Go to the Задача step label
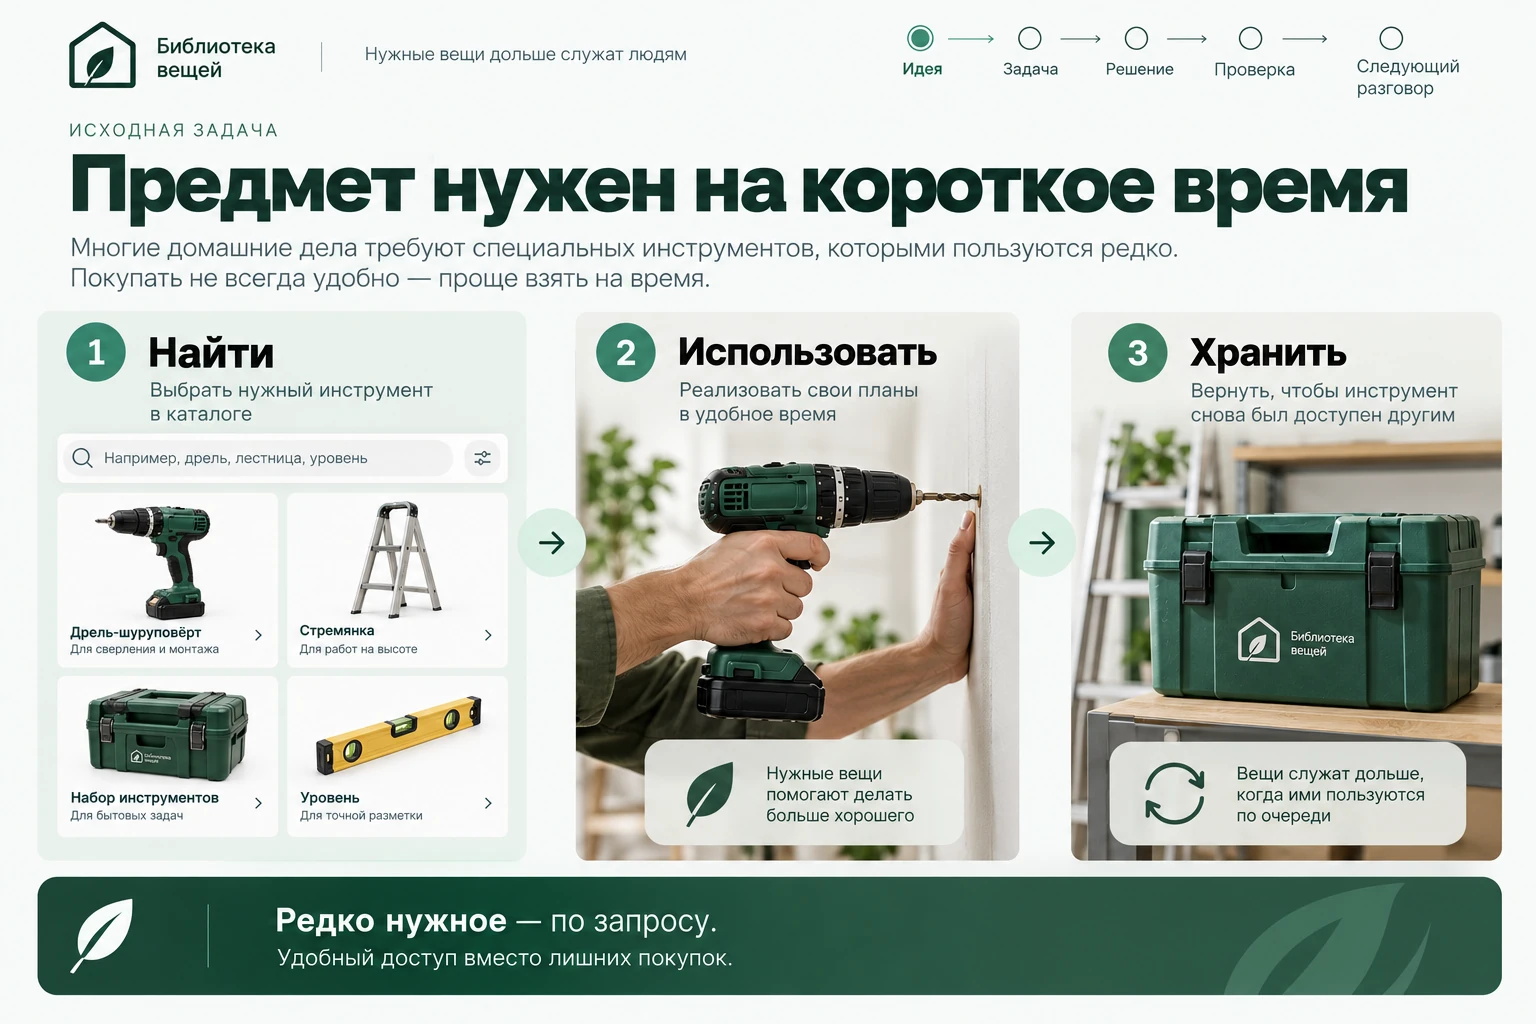Viewport: 1536px width, 1024px height. coord(1030,69)
